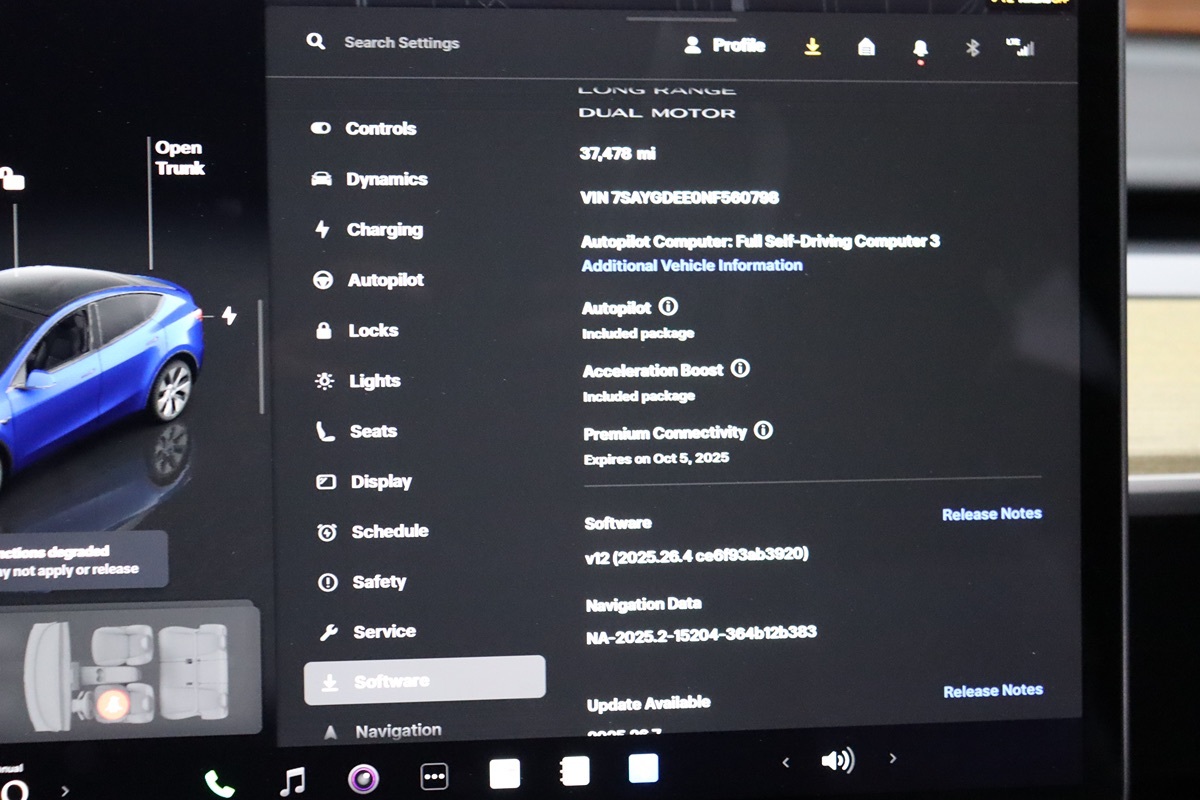Decrease volume with left chevron

pos(785,762)
